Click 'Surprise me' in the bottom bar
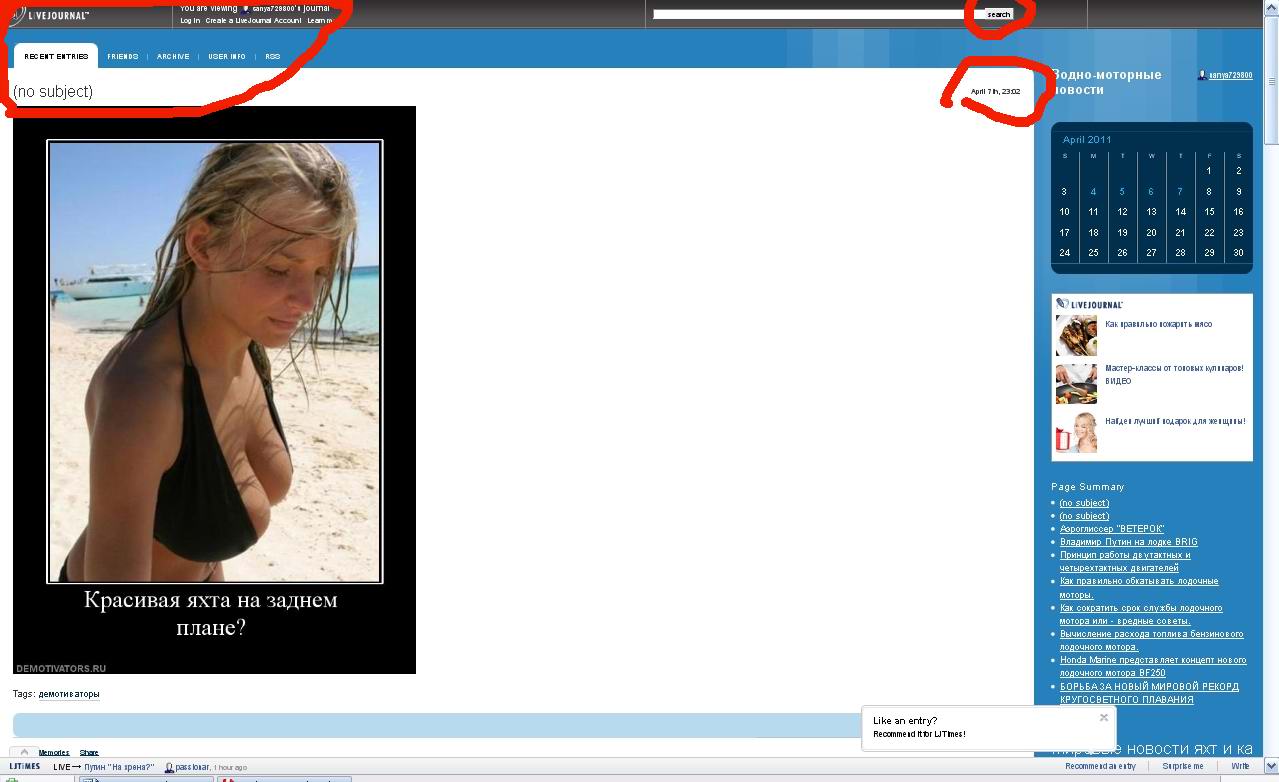The height and width of the screenshot is (782, 1279). coord(1182,767)
